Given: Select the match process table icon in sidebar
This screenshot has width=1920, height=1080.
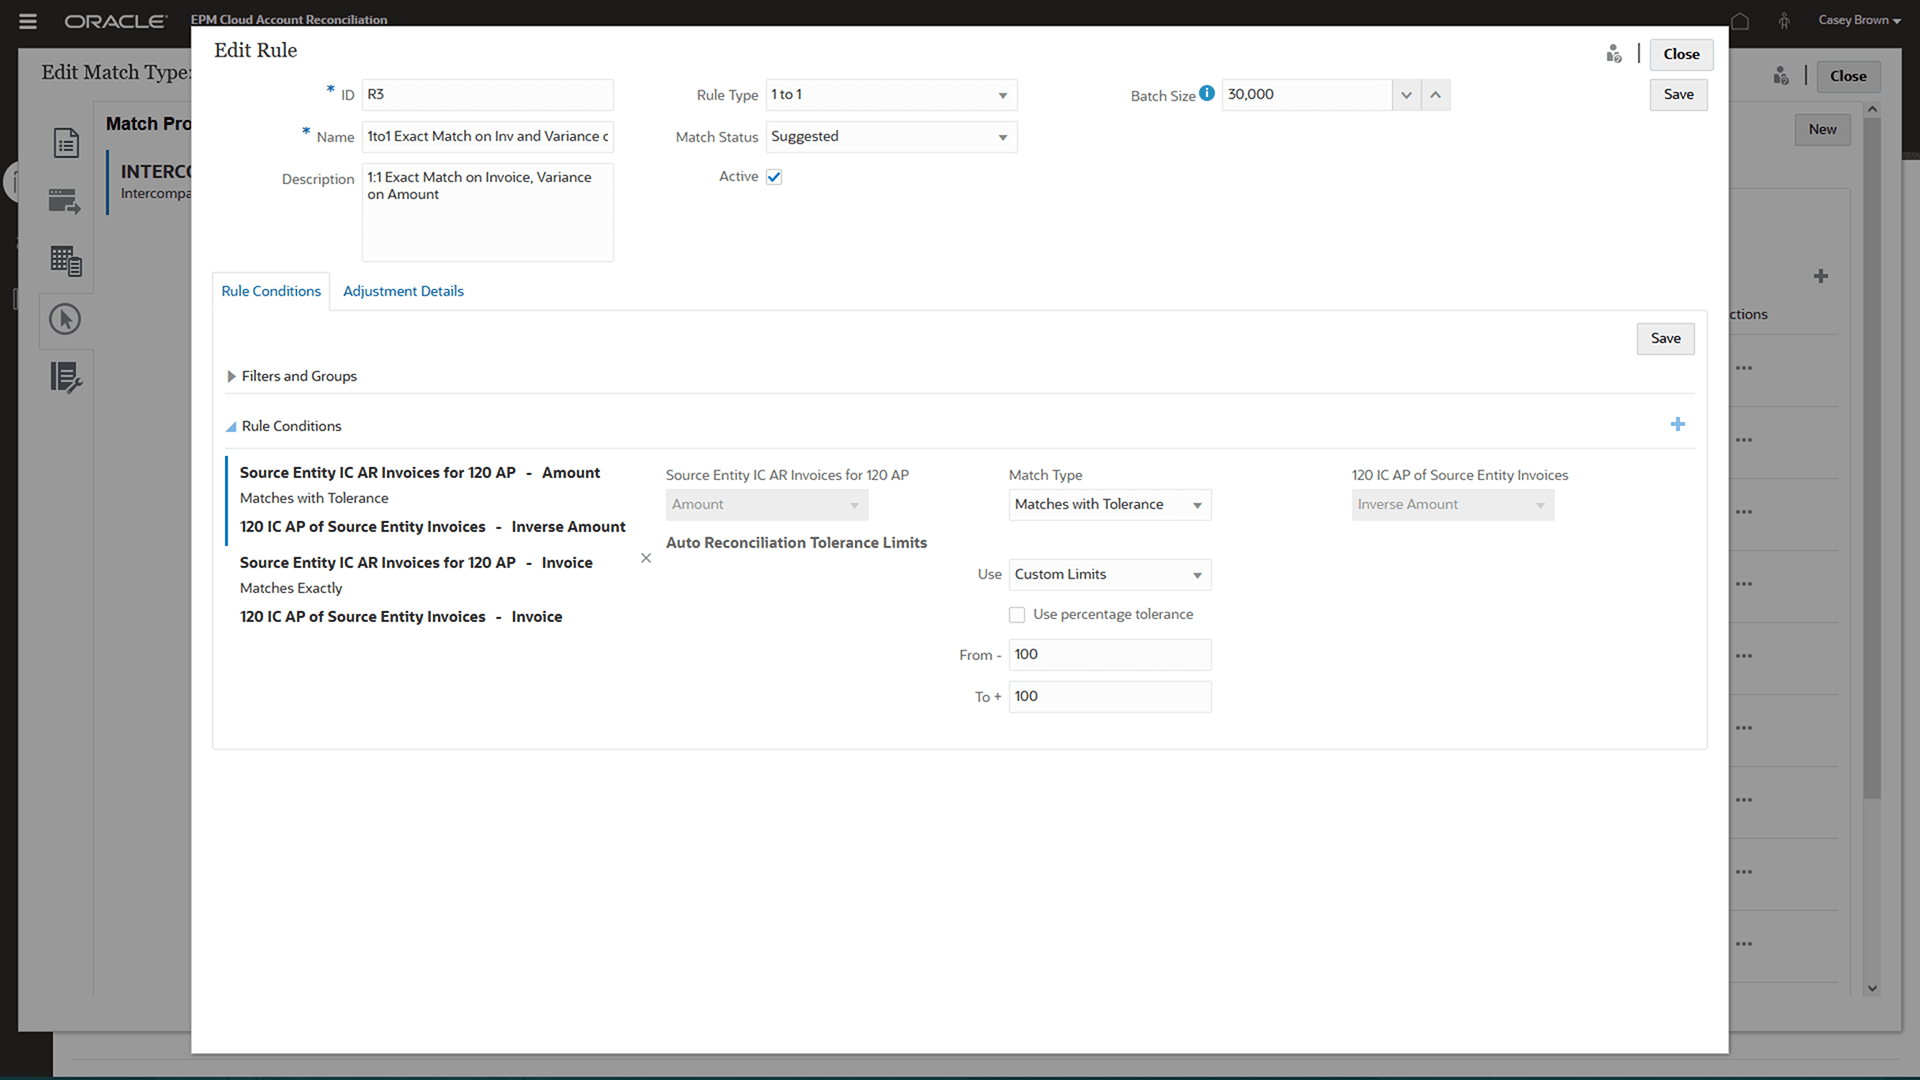Looking at the screenshot, I should (64, 261).
